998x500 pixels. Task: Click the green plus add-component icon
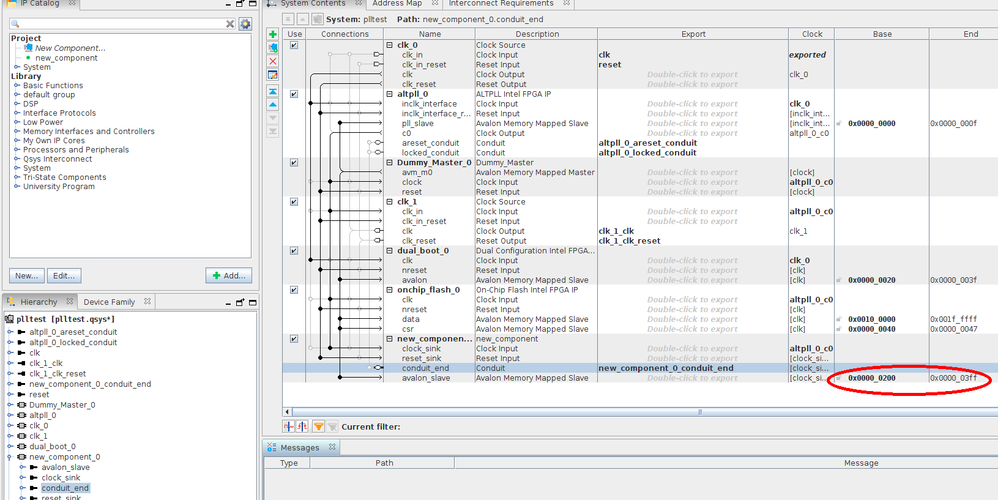pyautogui.click(x=273, y=34)
